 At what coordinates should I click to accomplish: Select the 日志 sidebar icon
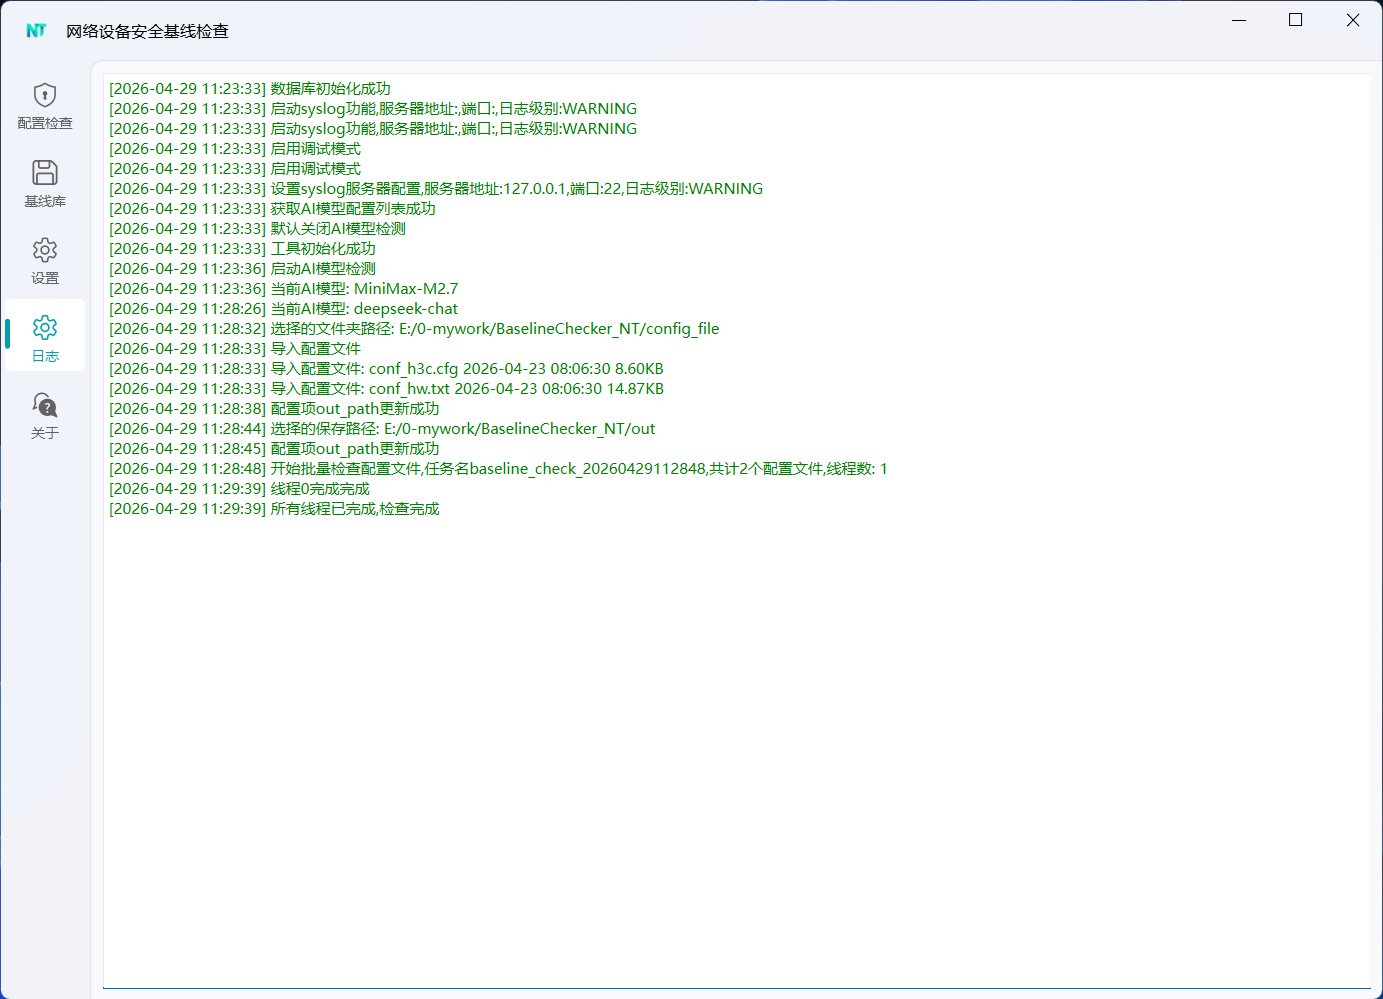tap(45, 327)
